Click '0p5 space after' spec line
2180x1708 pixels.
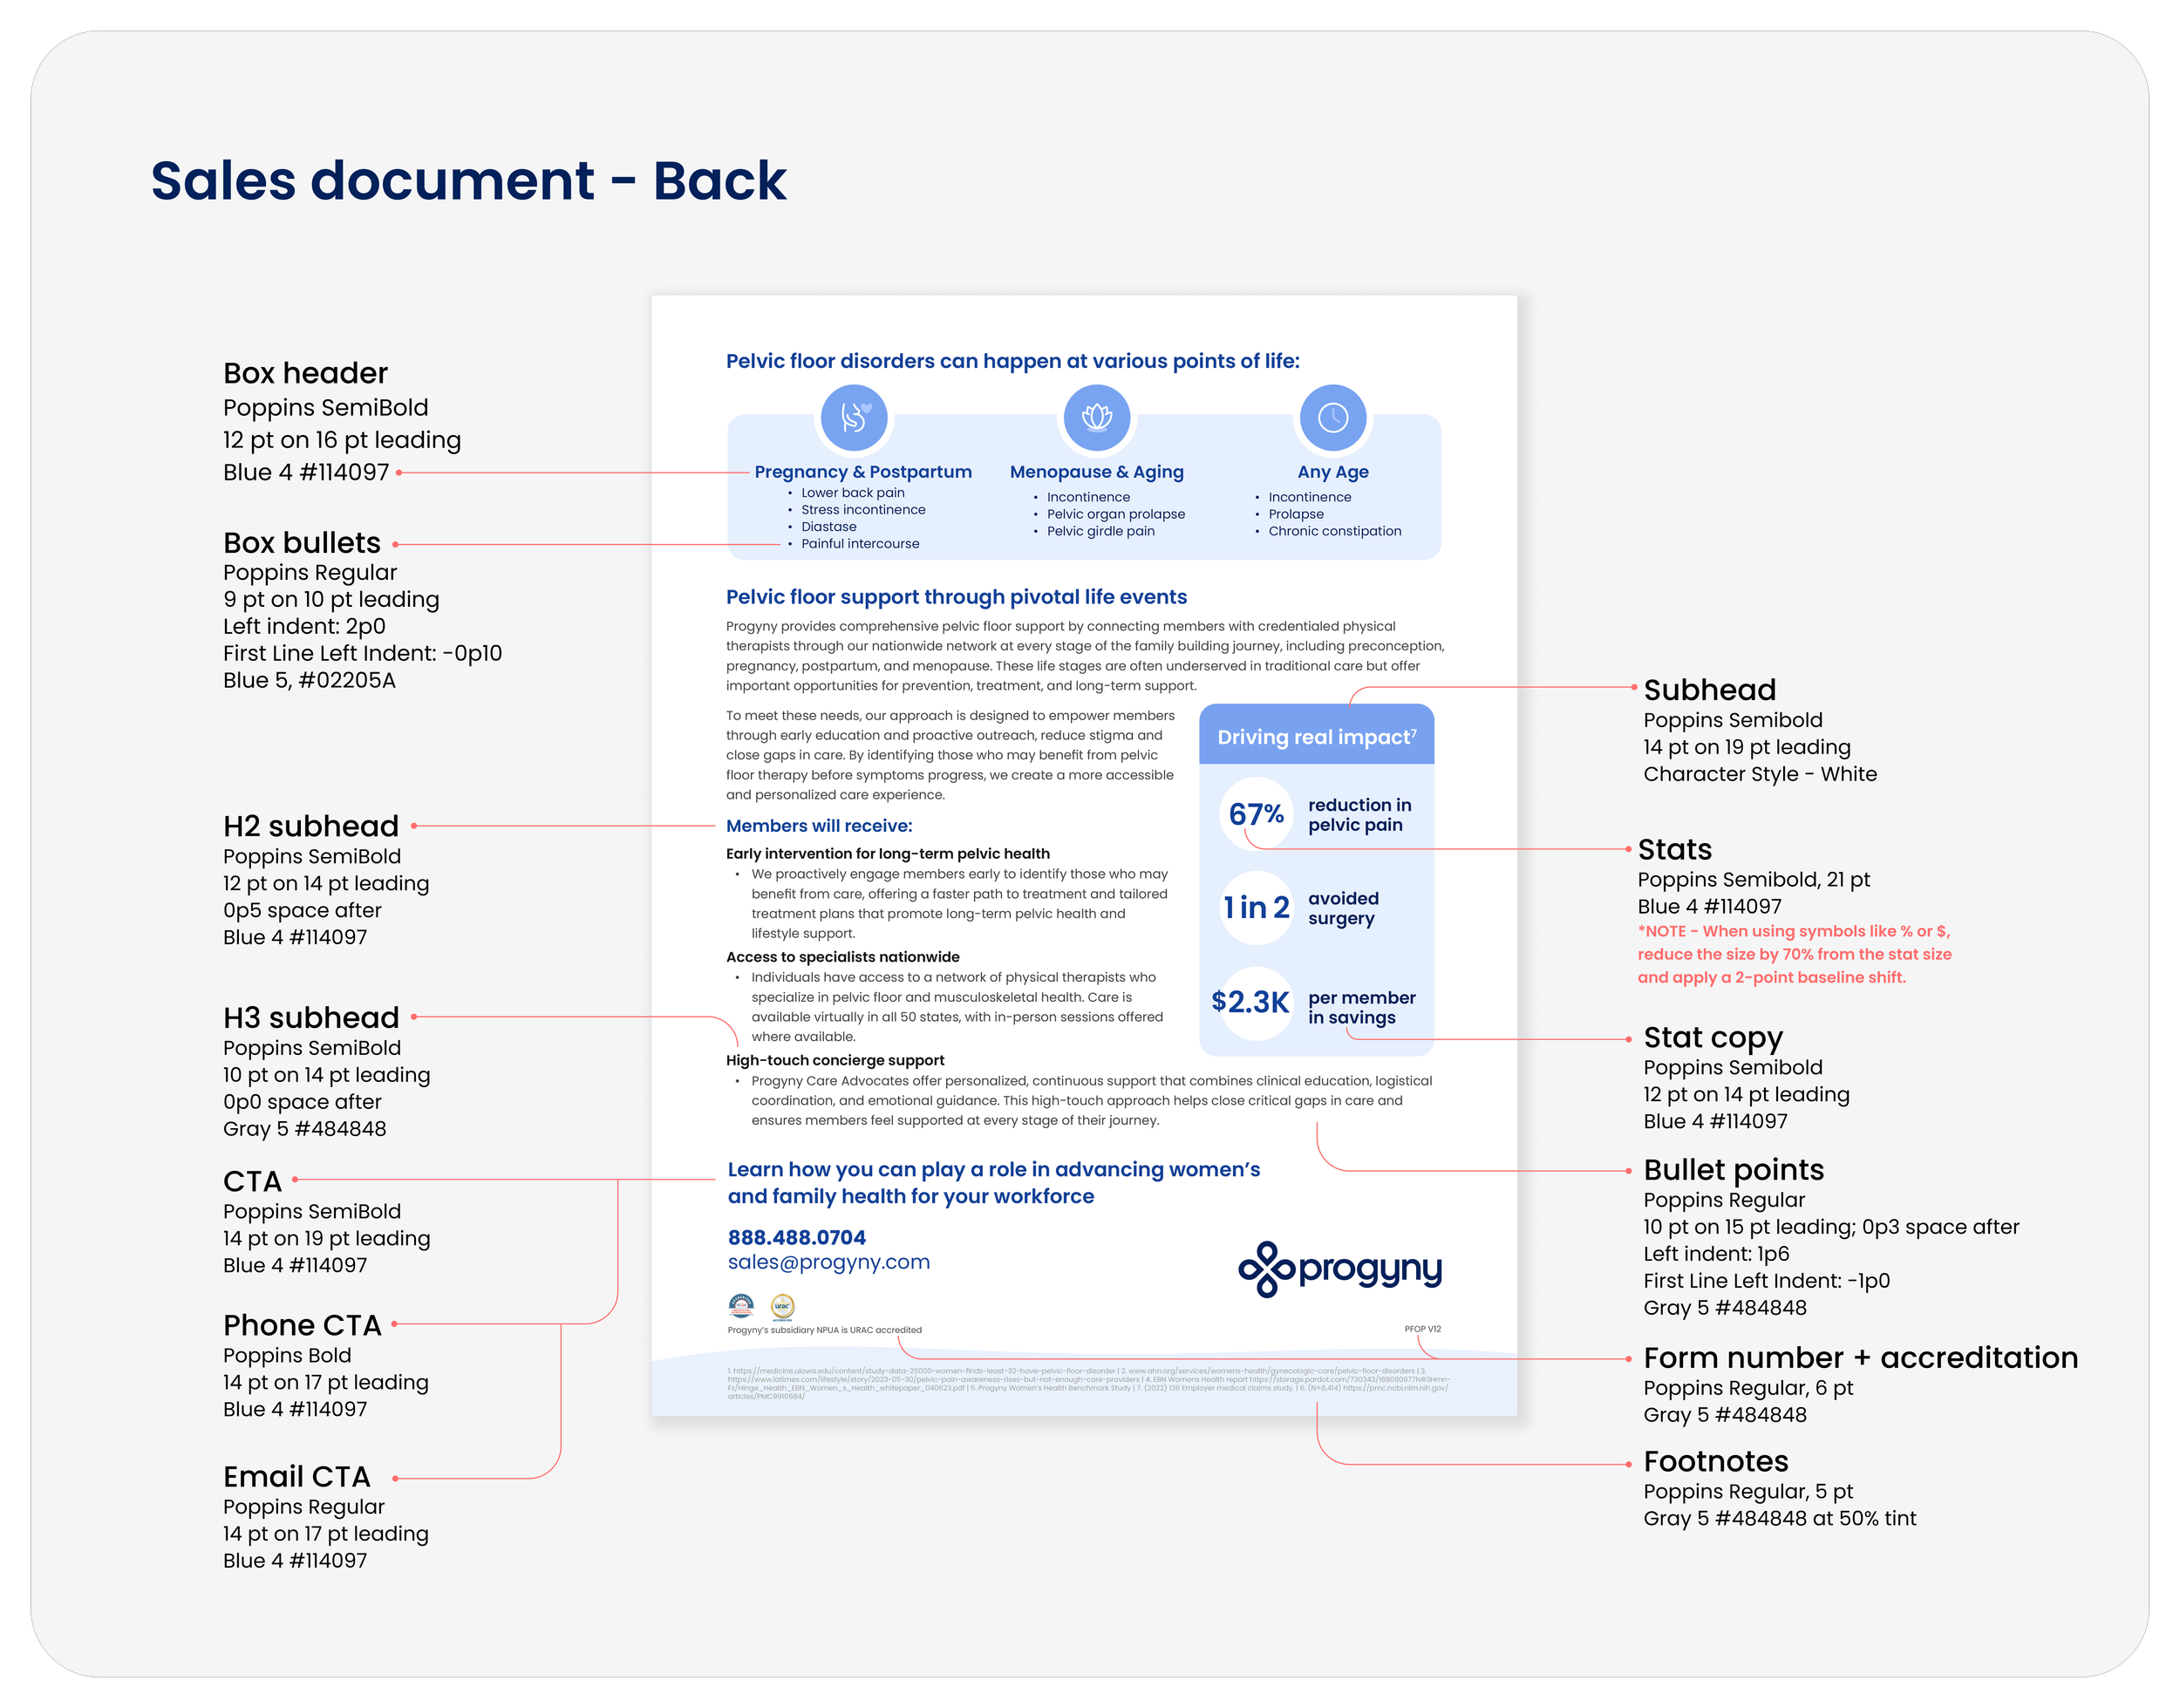click(302, 910)
